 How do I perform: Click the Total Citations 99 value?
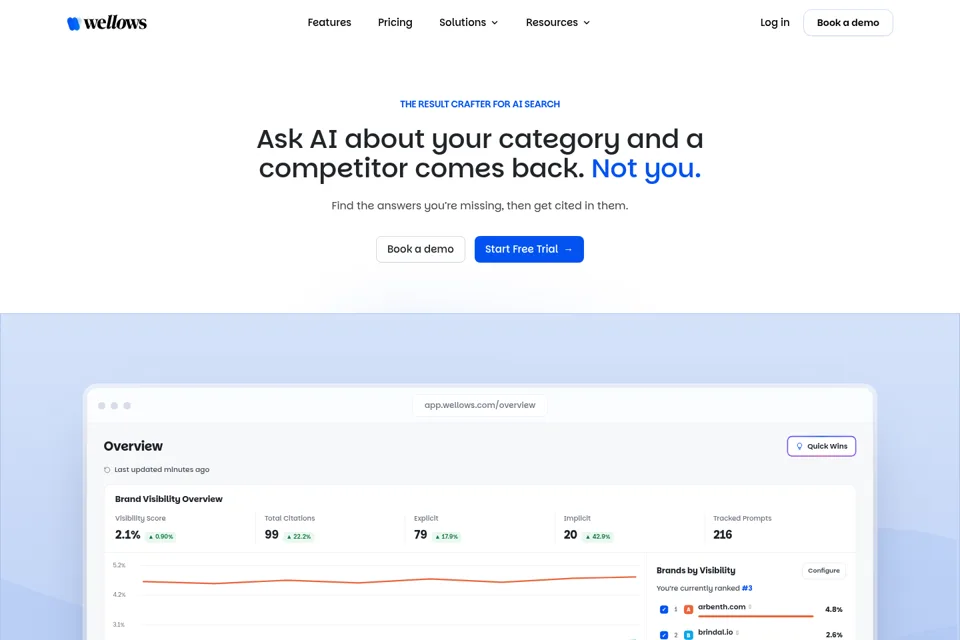(x=271, y=535)
